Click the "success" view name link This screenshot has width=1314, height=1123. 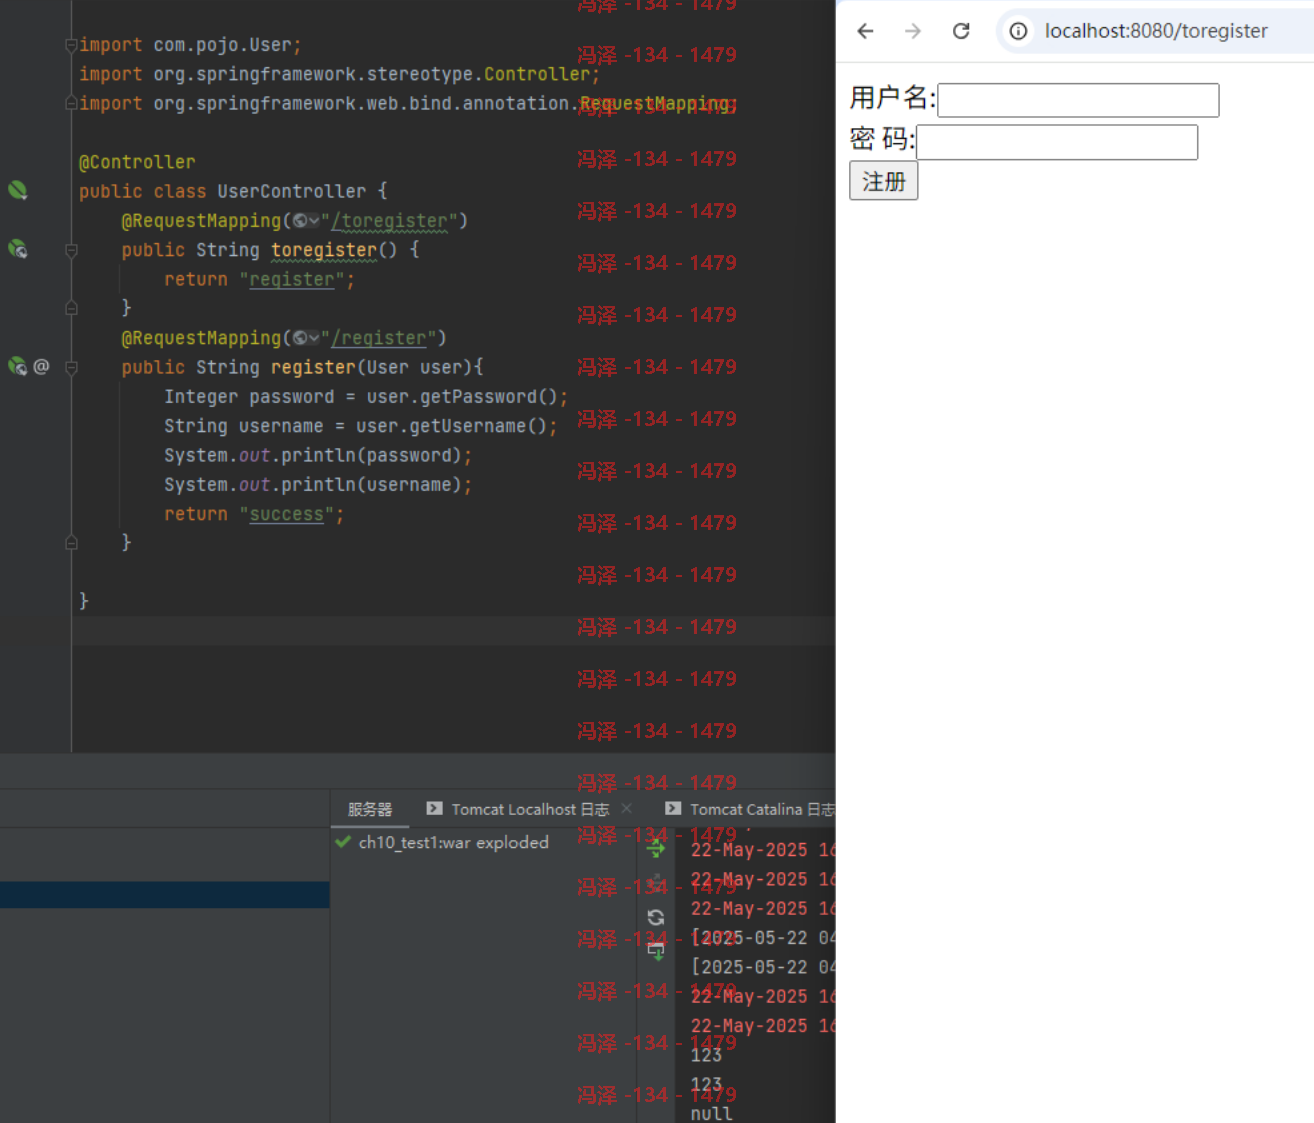pyautogui.click(x=287, y=514)
